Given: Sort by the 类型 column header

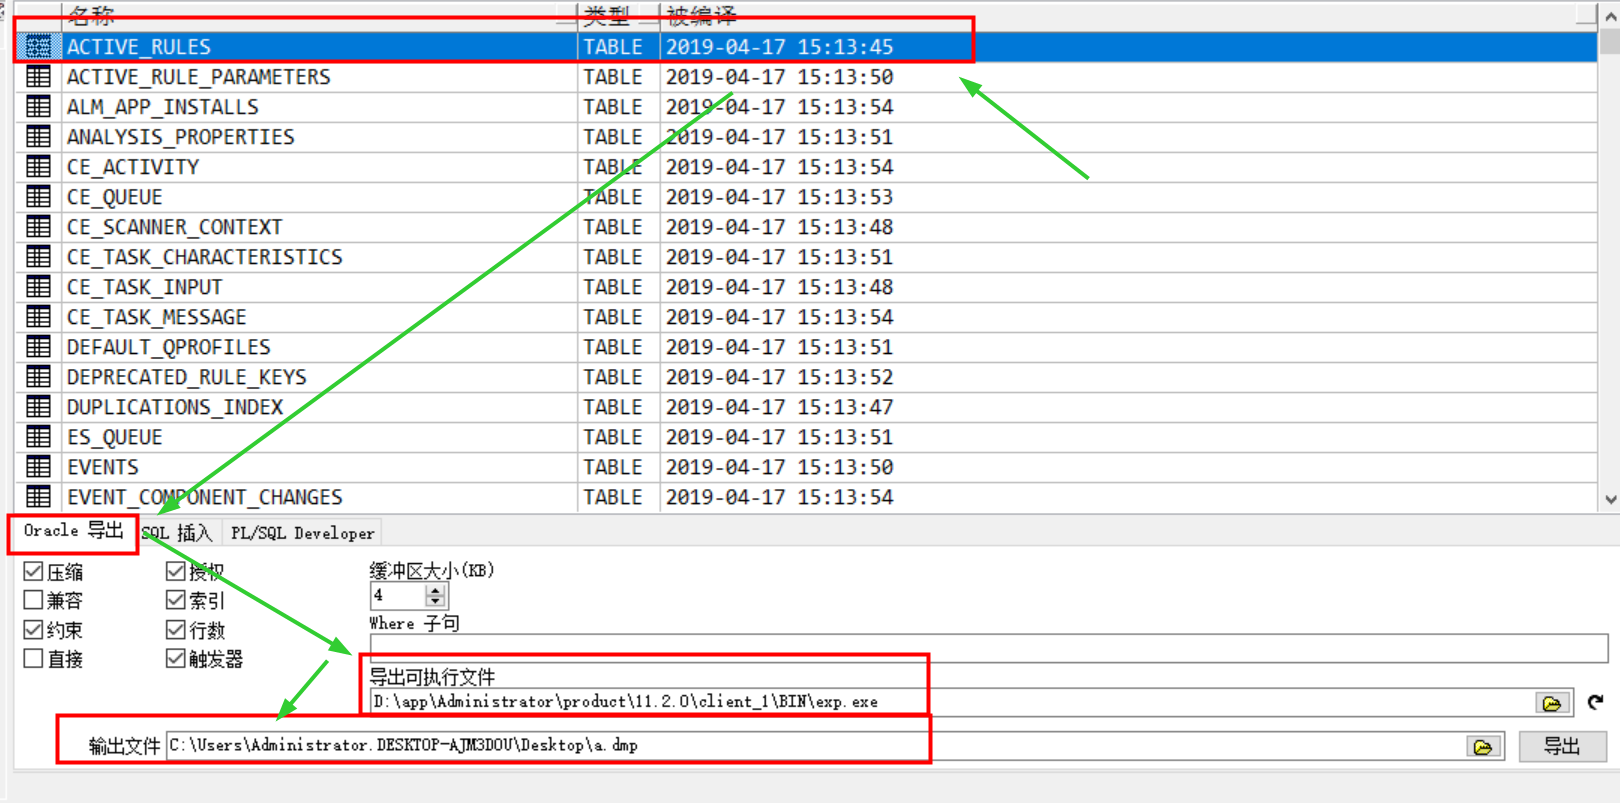Looking at the screenshot, I should [618, 15].
